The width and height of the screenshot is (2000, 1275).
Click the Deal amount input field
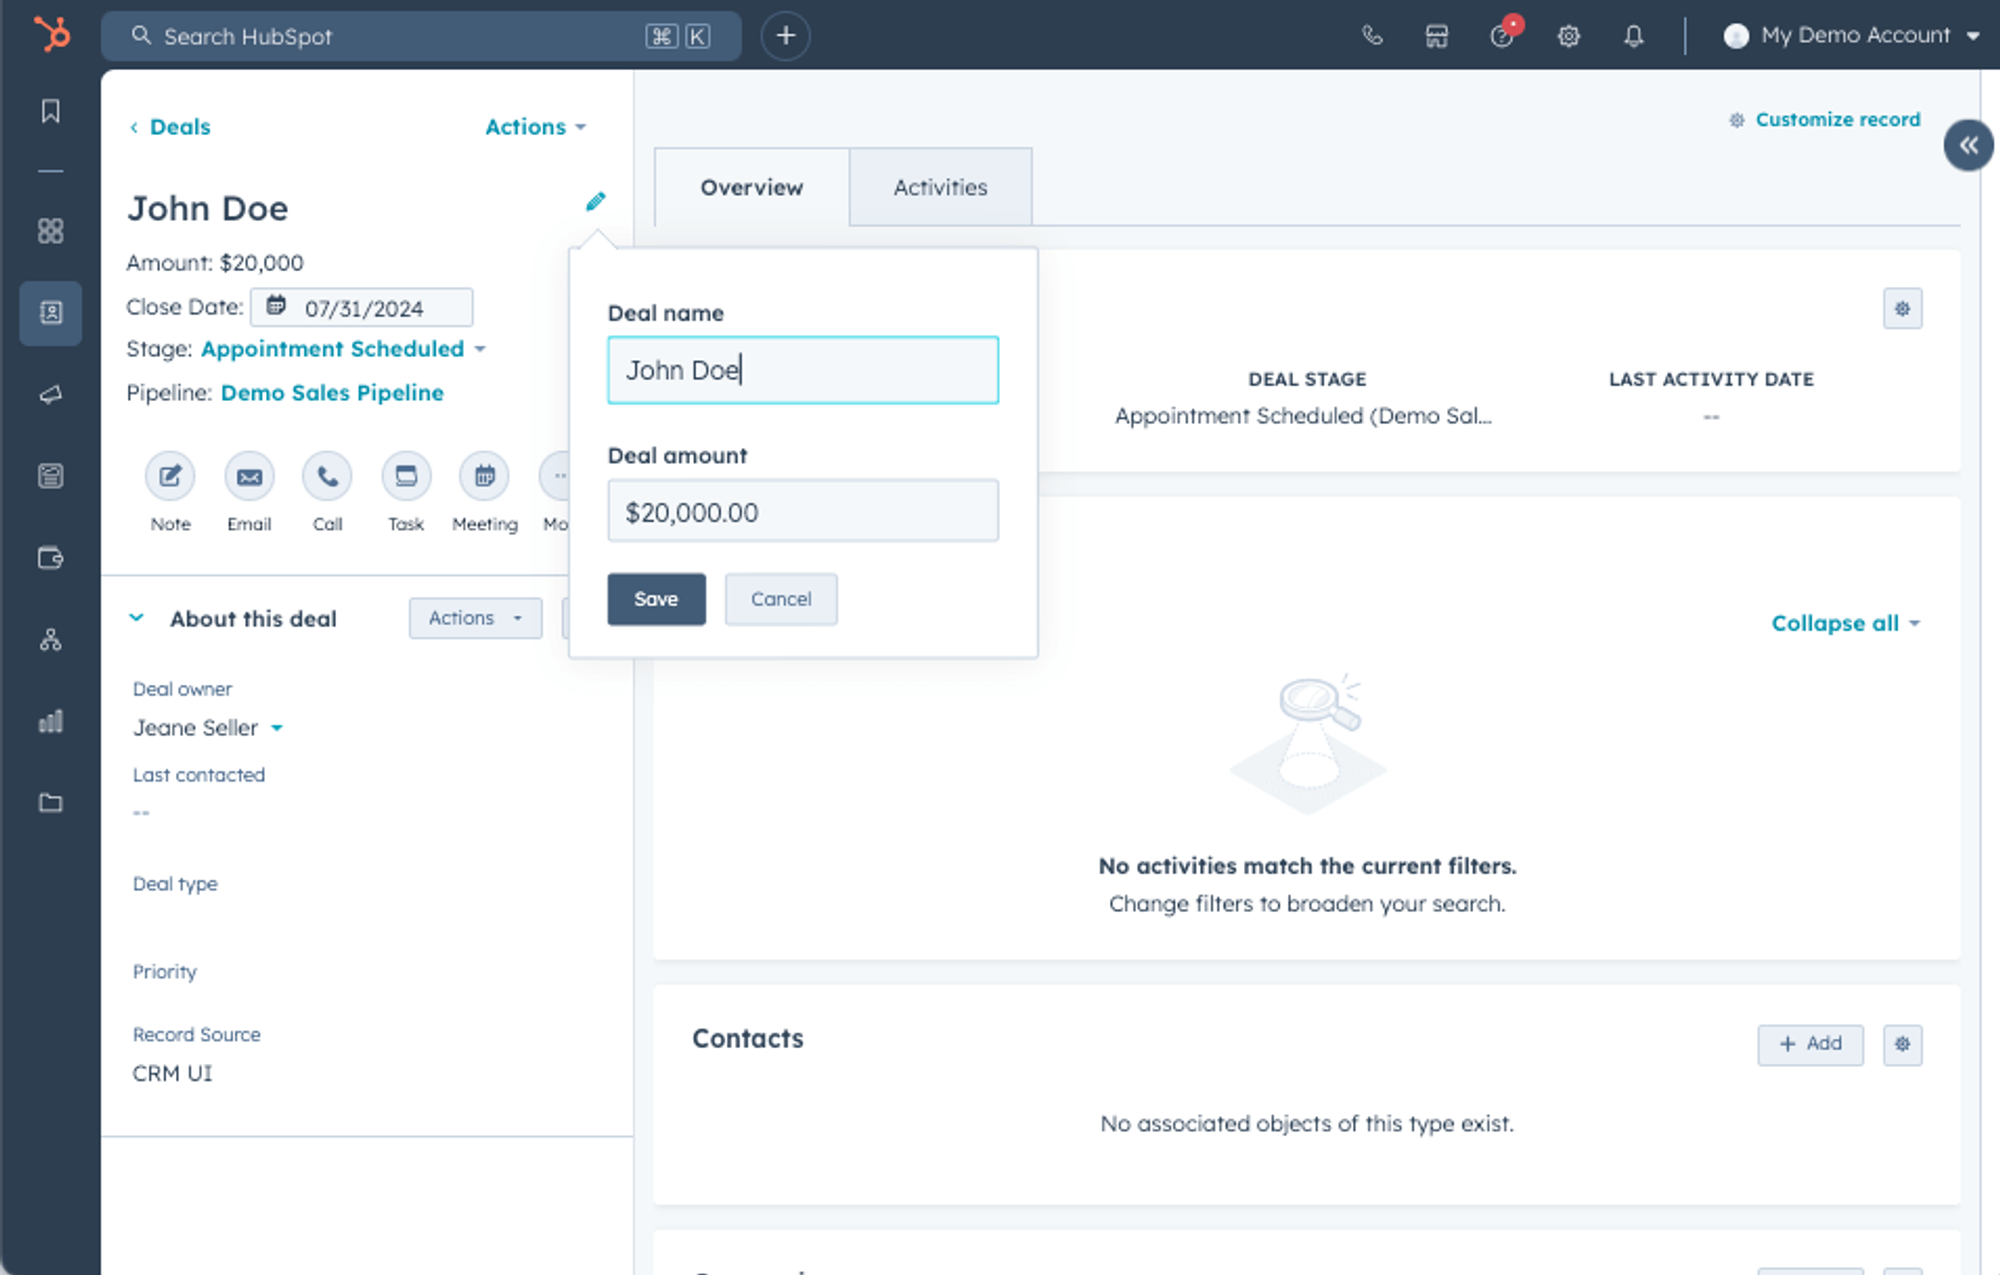point(802,511)
